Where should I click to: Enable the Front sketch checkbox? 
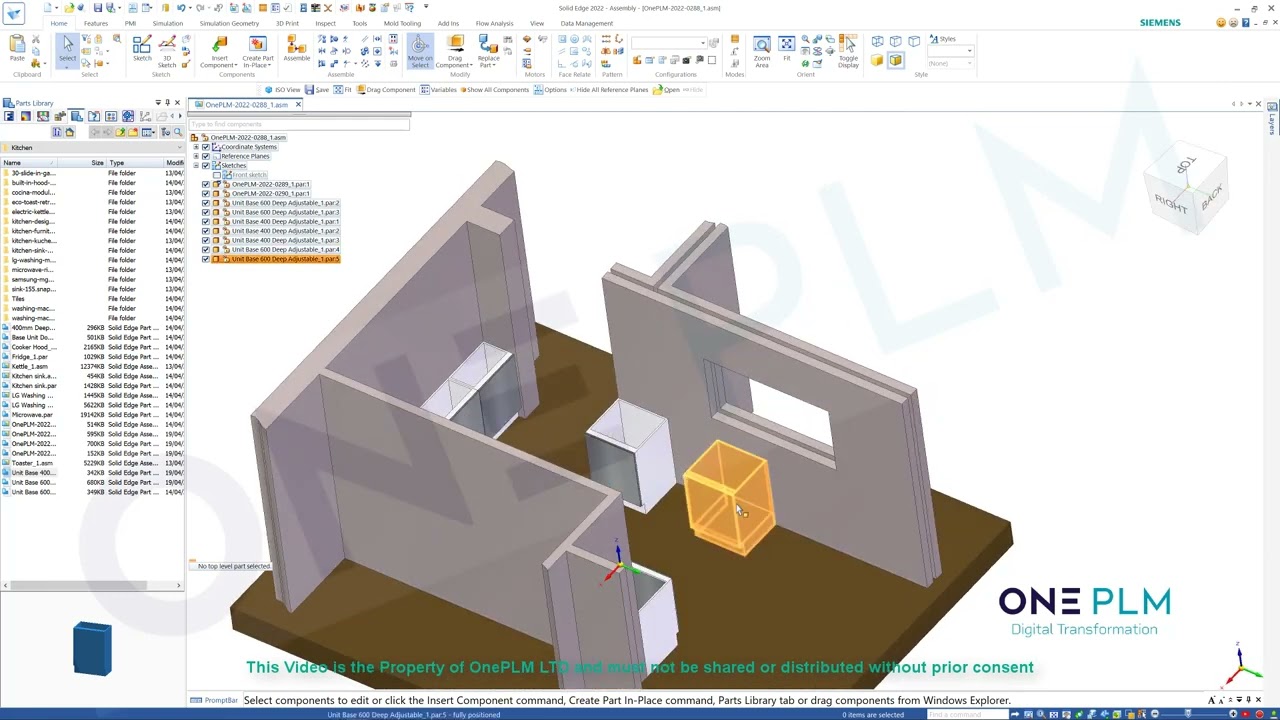pyautogui.click(x=217, y=175)
